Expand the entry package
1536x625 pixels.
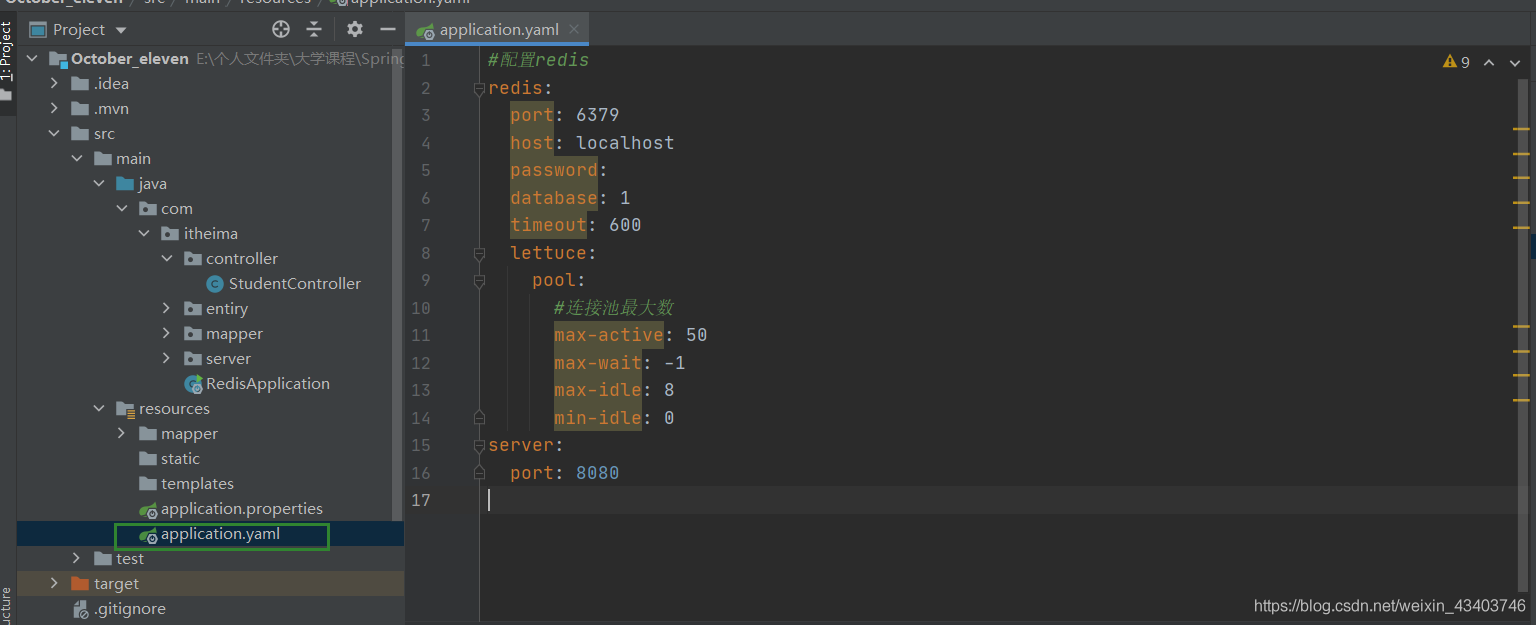[x=168, y=308]
